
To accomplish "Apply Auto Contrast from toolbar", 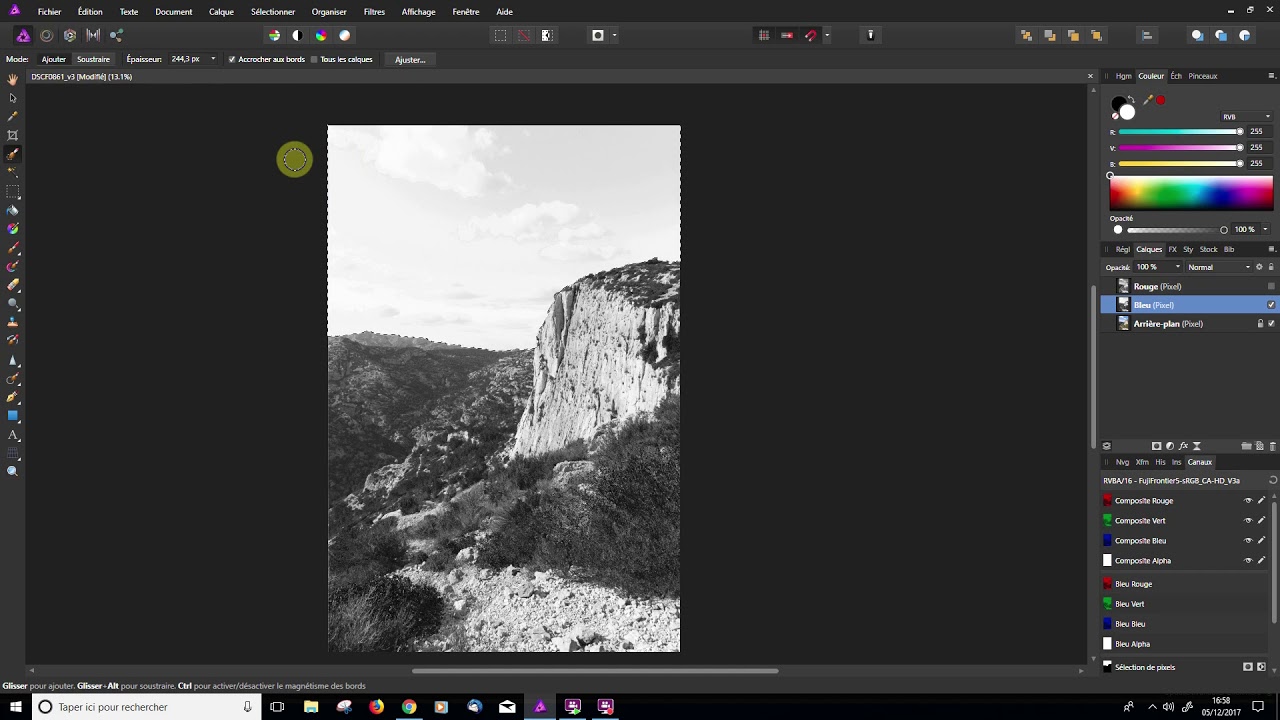I will click(x=297, y=35).
